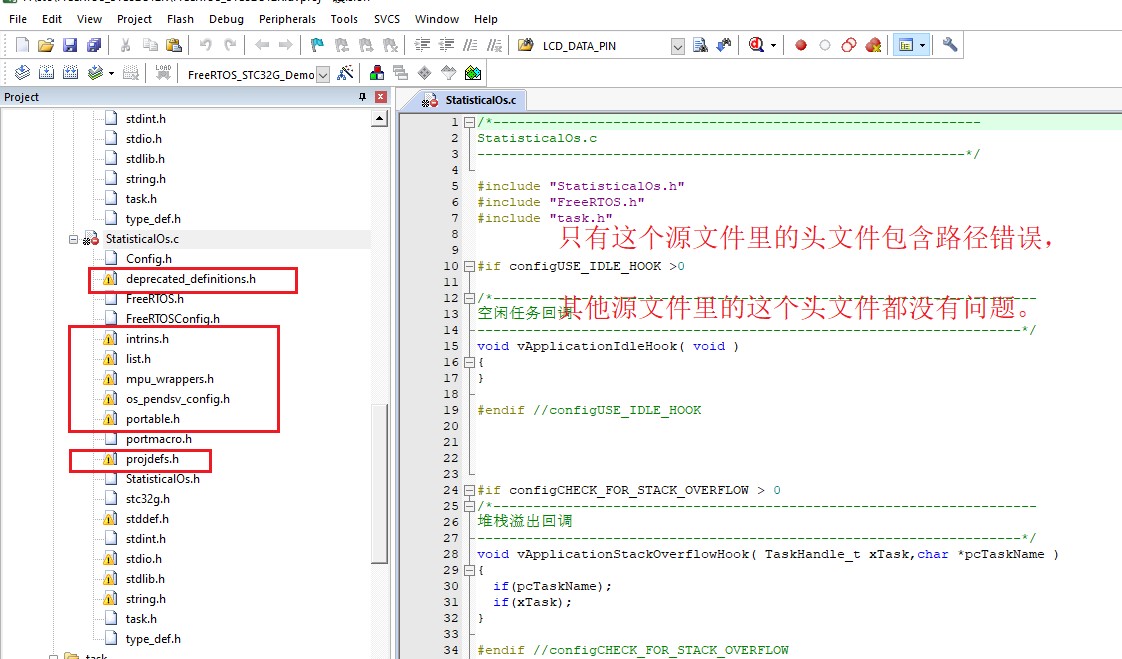The width and height of the screenshot is (1122, 659).
Task: Select FreeRTOSConfig.h in the project tree
Action: 172,319
